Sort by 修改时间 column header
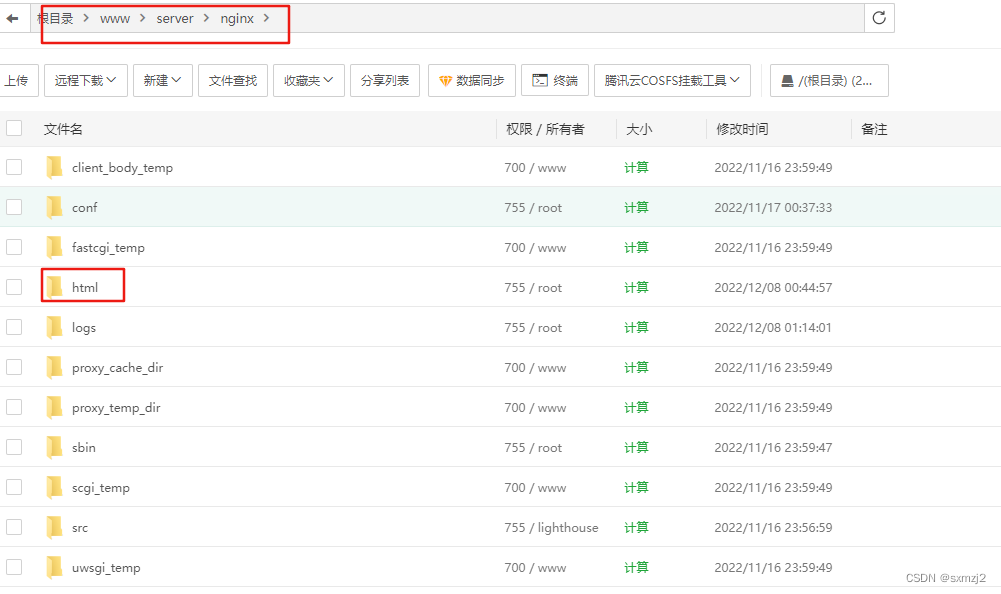This screenshot has height=594, width=1001. pyautogui.click(x=742, y=129)
